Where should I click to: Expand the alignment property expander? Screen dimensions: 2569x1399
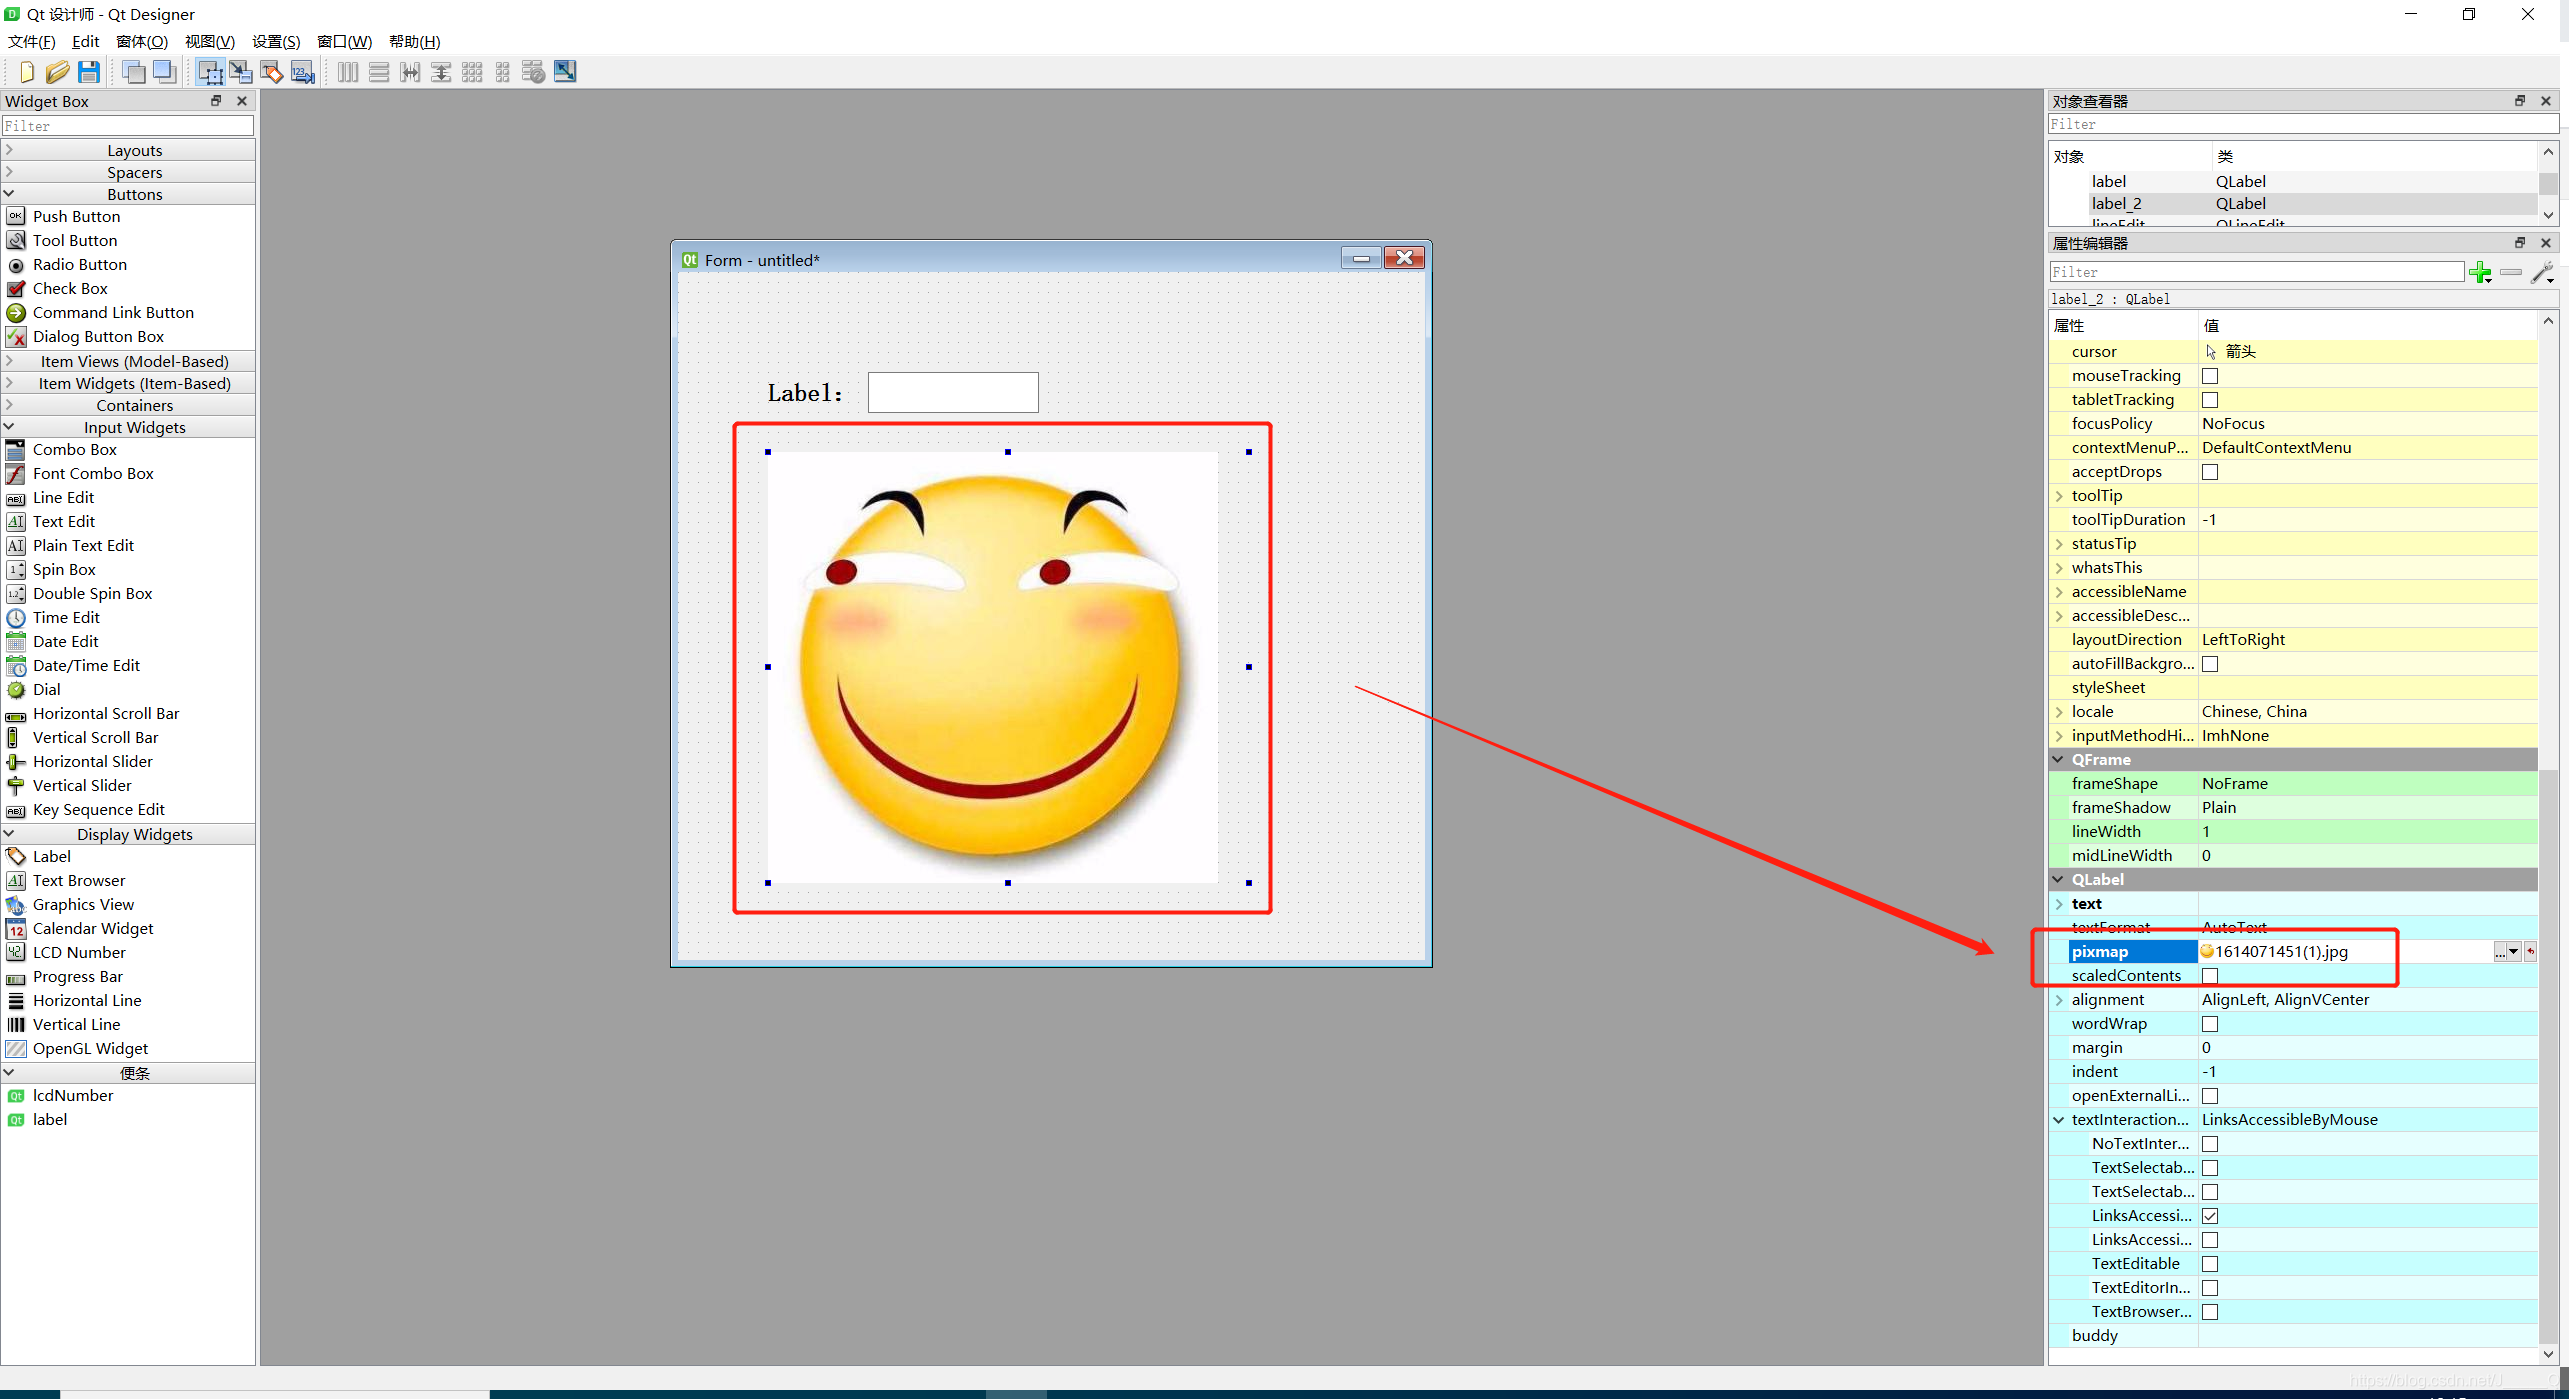click(2059, 999)
